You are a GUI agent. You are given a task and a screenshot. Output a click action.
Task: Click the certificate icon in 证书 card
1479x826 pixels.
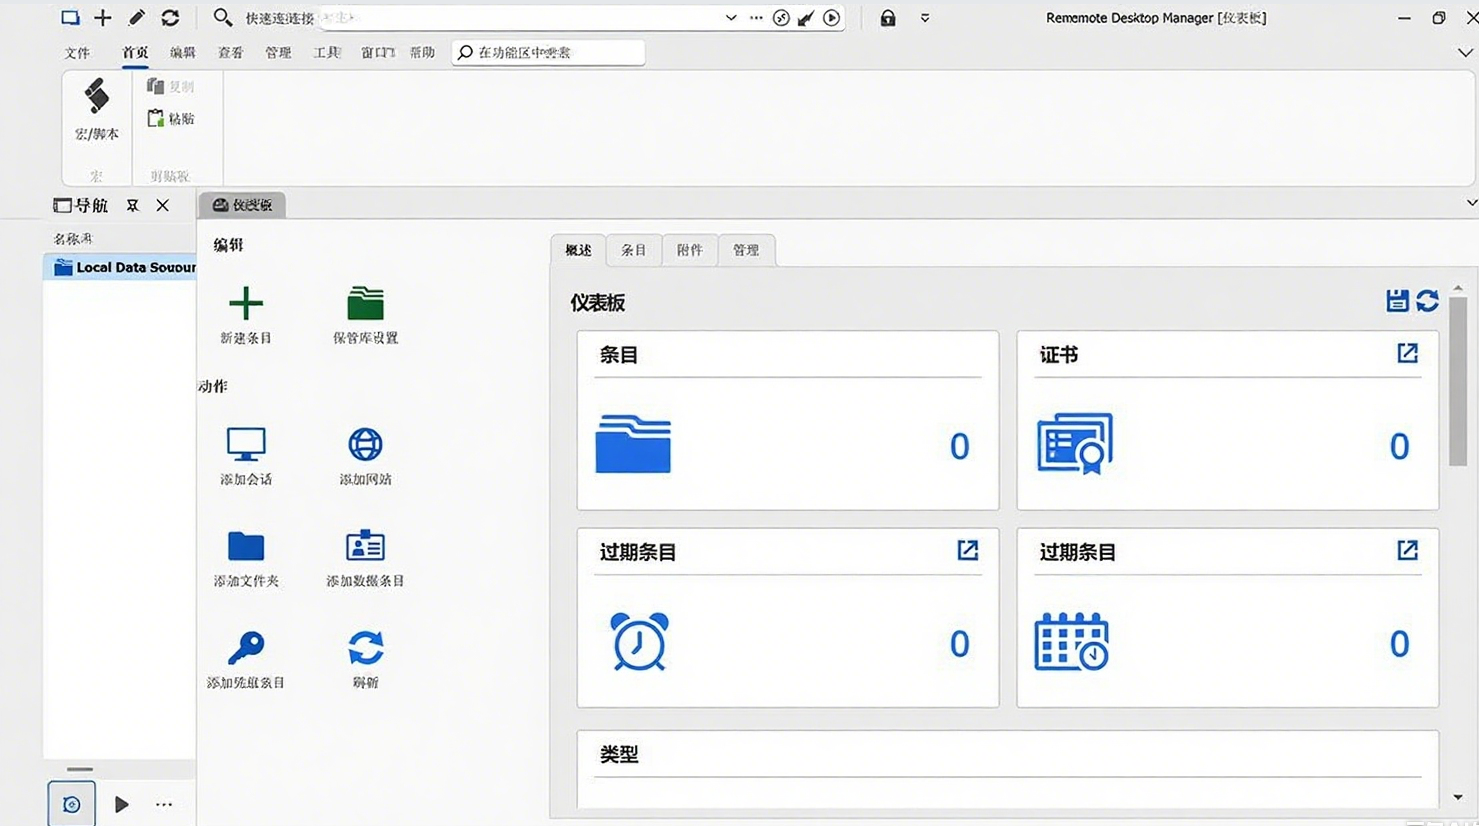click(x=1075, y=444)
